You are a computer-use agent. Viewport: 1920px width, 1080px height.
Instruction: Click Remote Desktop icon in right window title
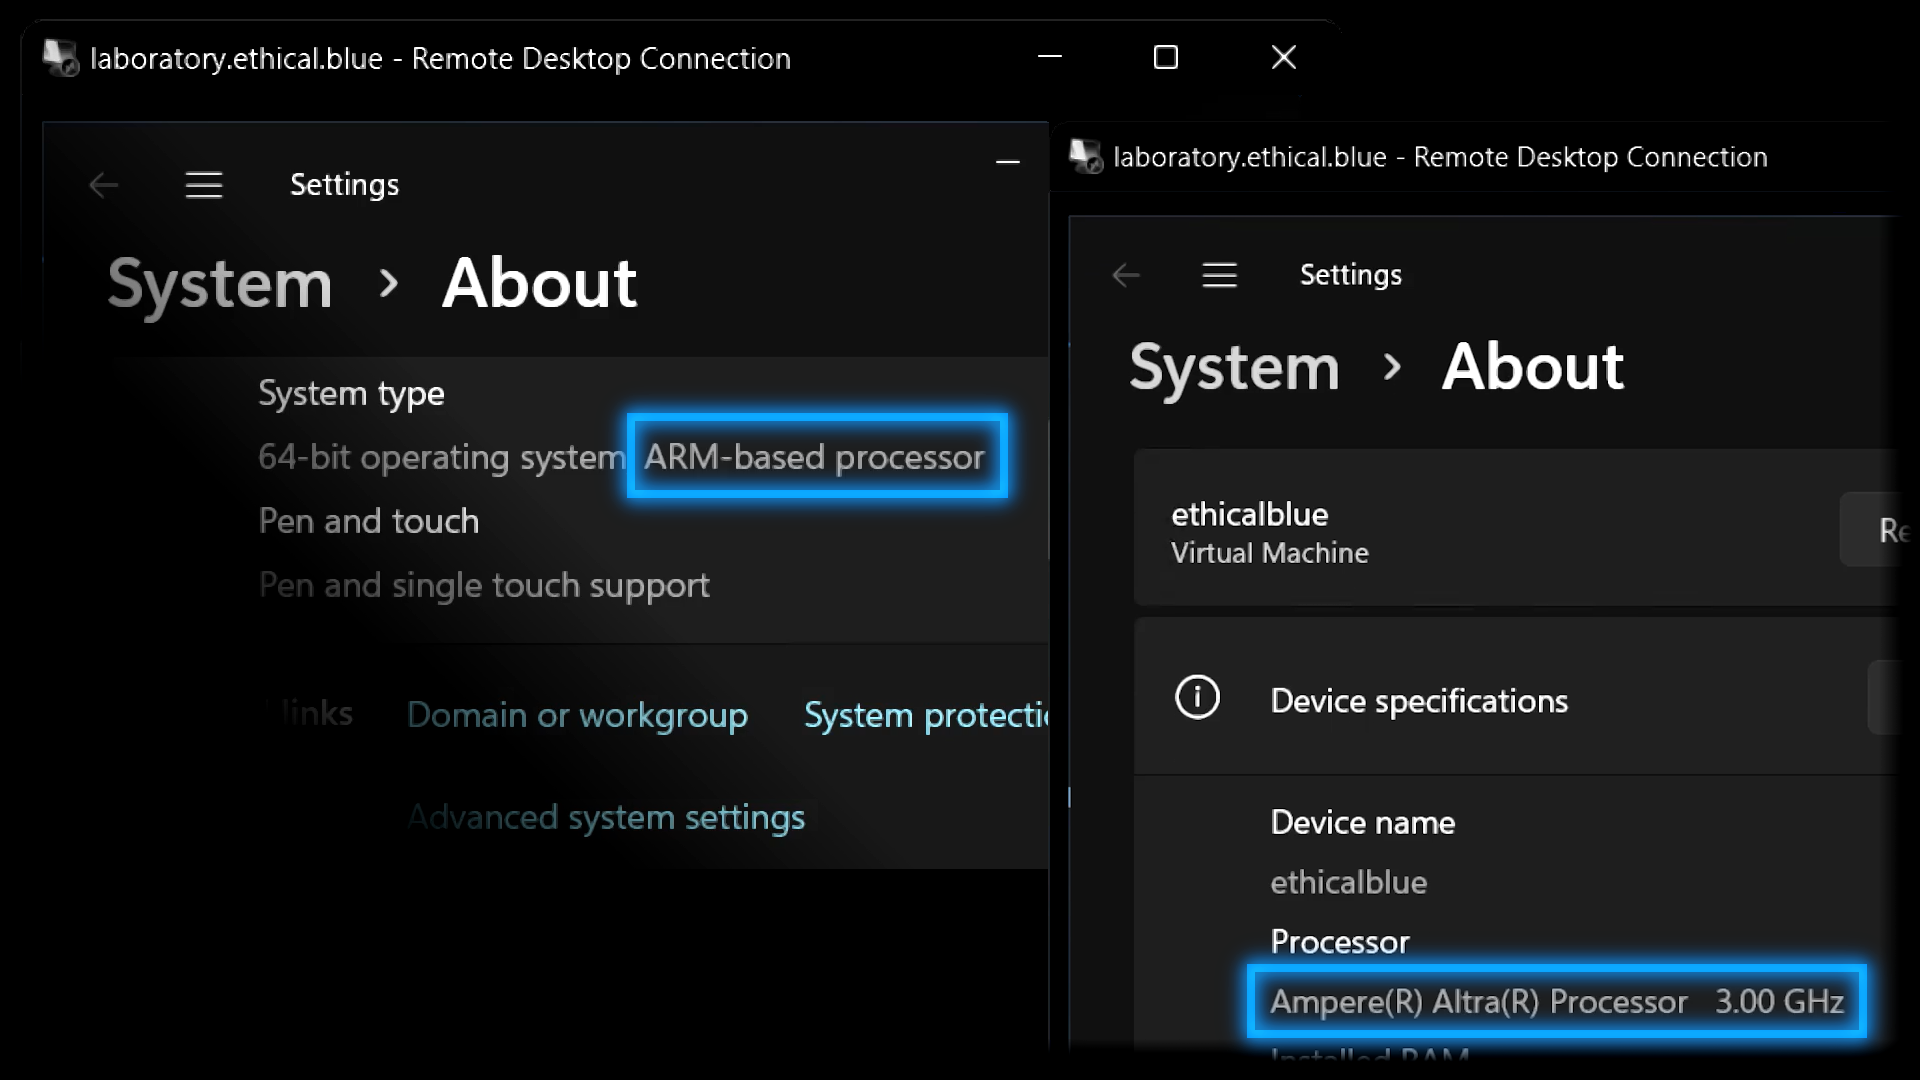(x=1086, y=157)
